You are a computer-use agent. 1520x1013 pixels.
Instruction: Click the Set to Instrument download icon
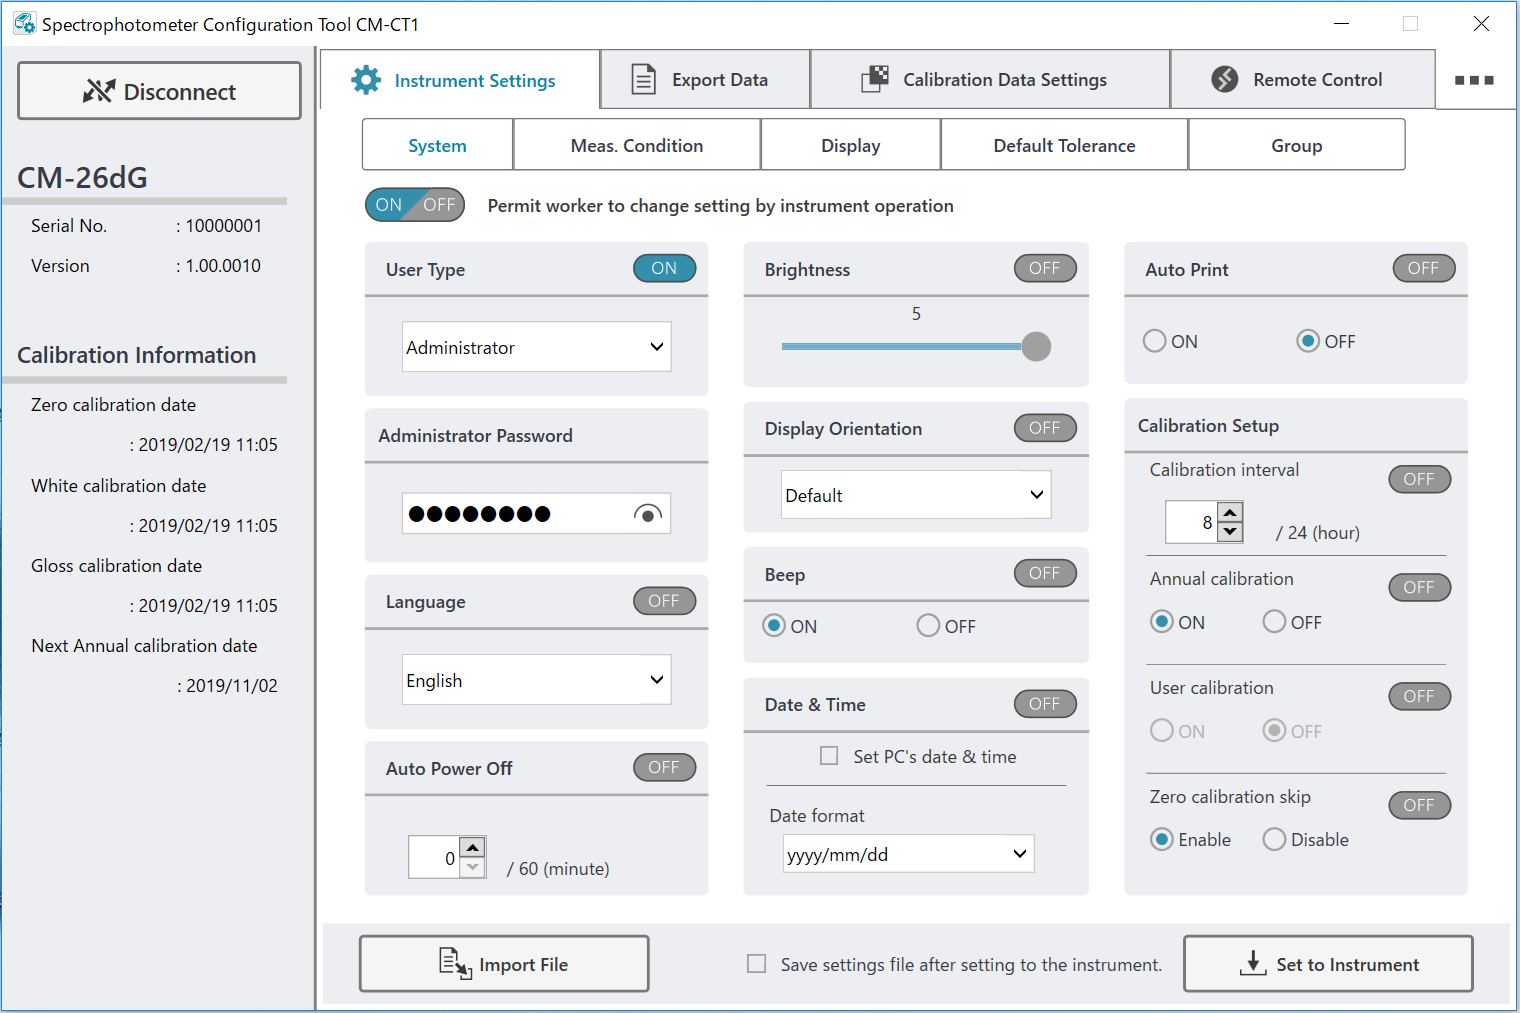1252,964
